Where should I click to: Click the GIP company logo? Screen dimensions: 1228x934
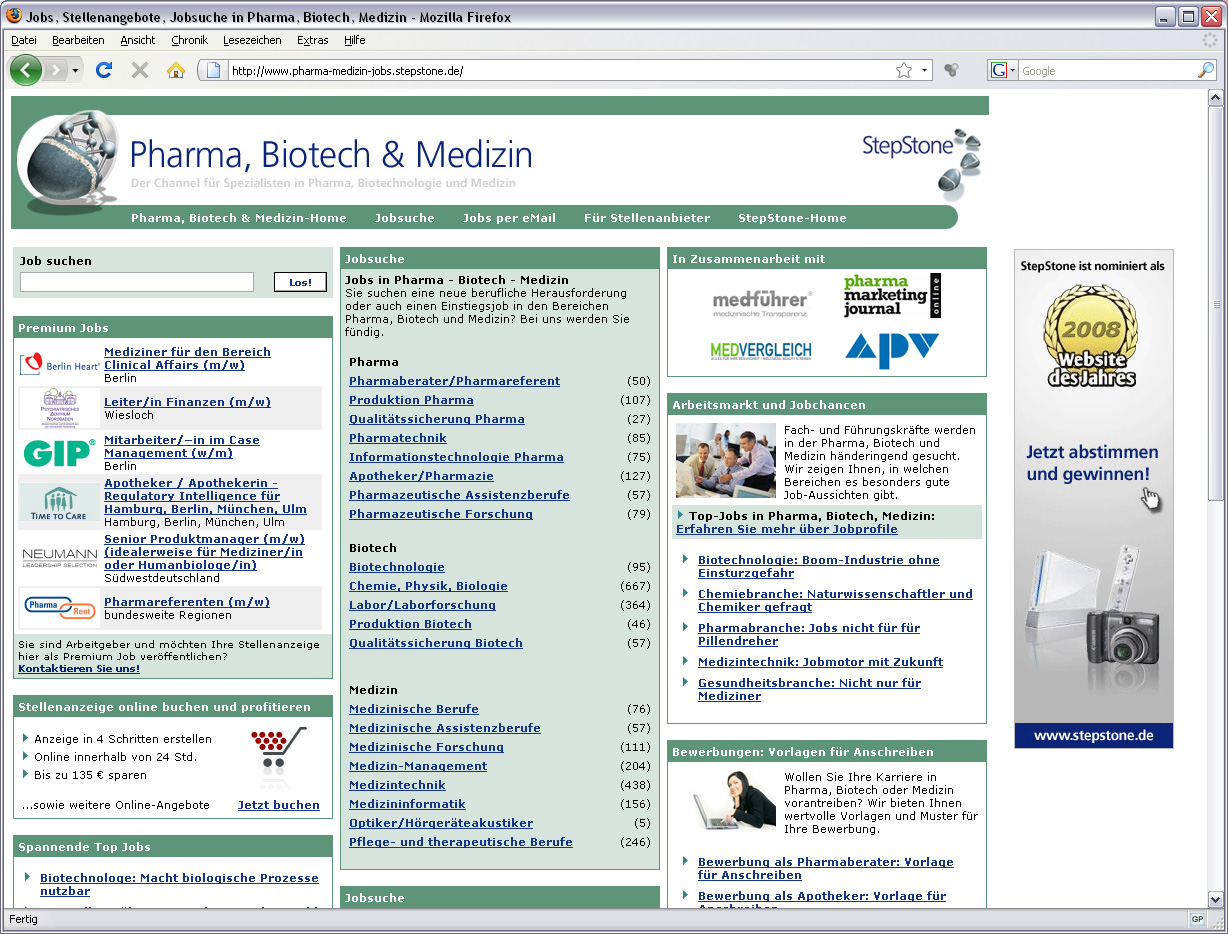click(59, 453)
